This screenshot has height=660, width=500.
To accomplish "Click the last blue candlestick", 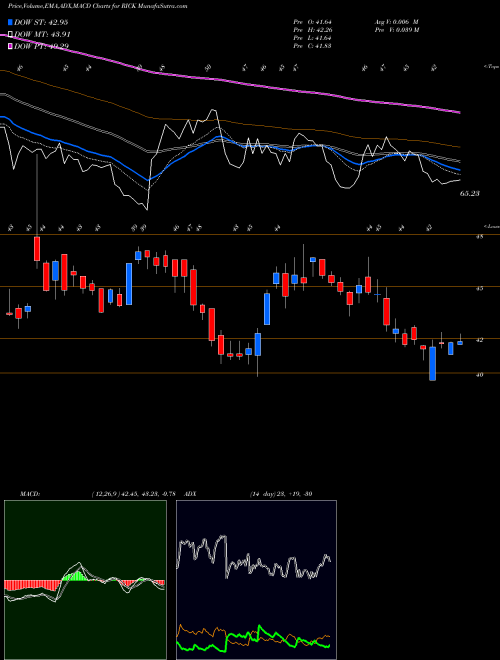I will coord(460,343).
